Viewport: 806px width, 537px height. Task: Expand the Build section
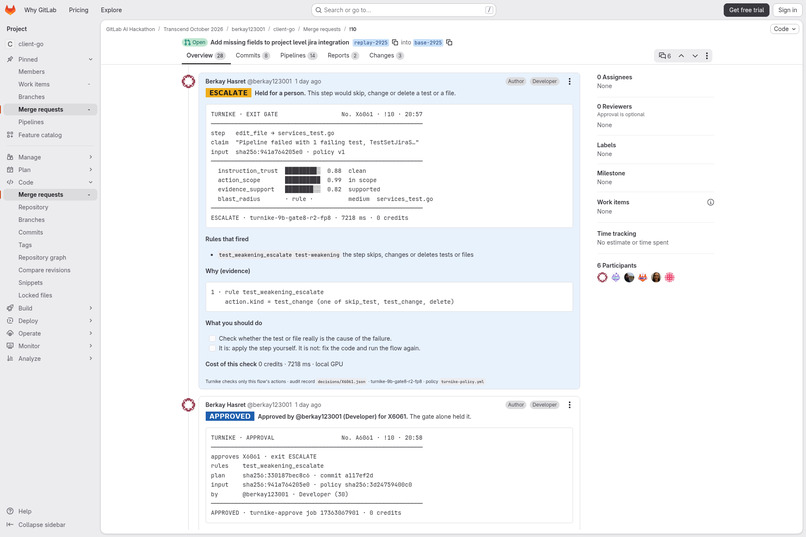point(90,308)
